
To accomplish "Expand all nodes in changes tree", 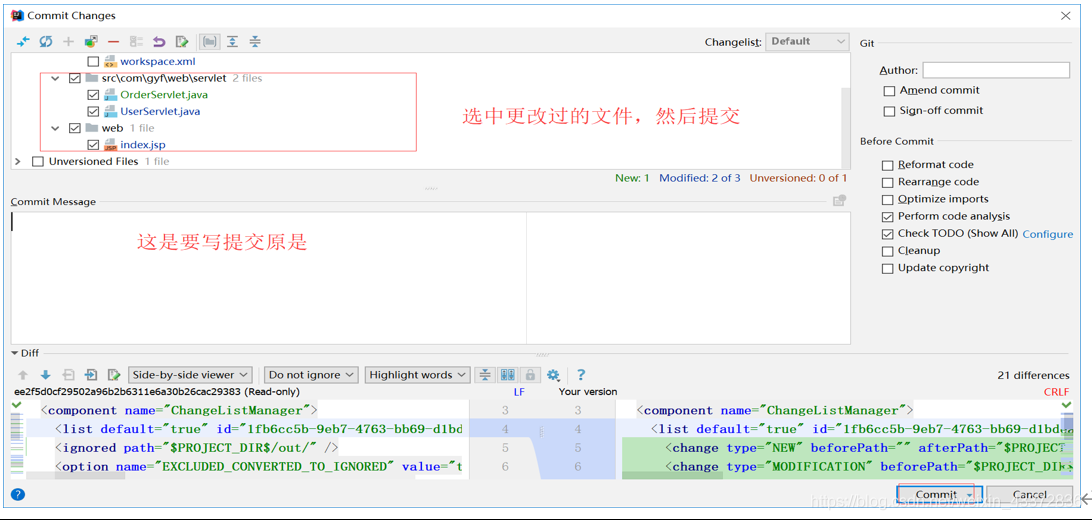I will coord(232,42).
